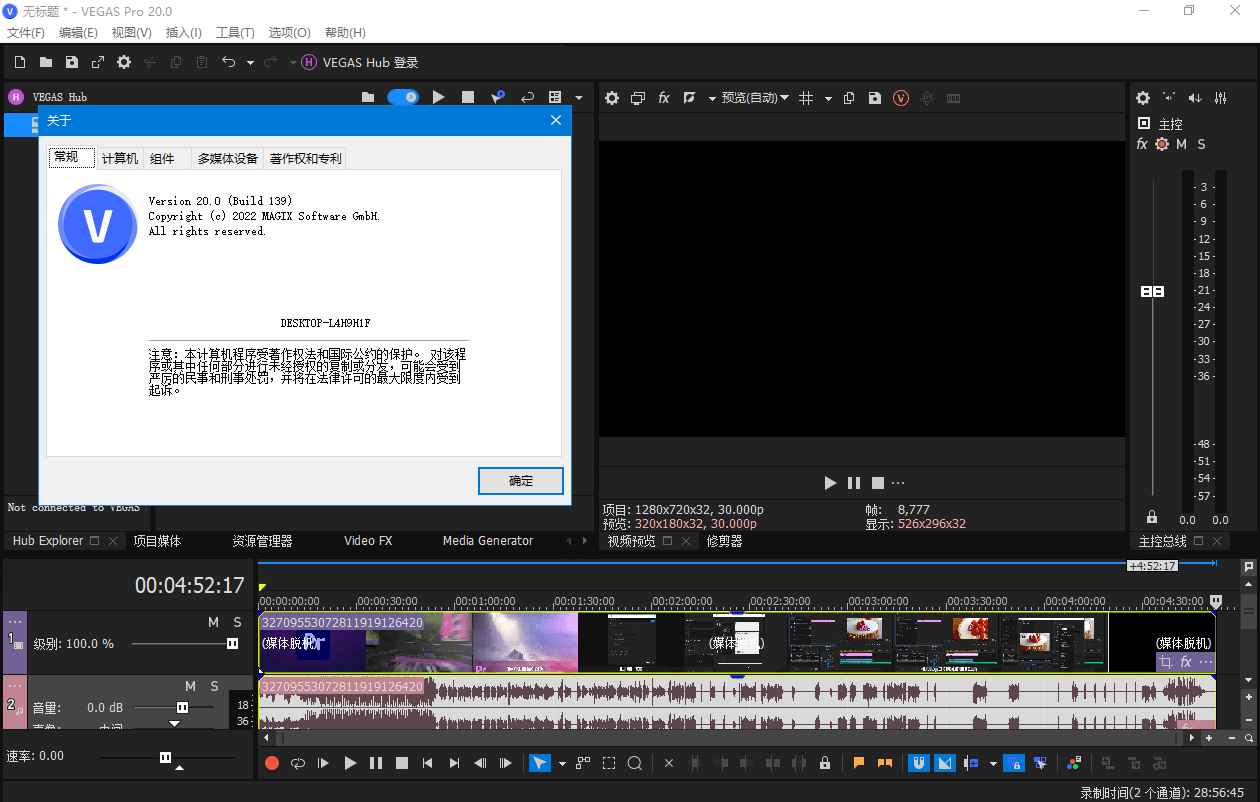
Task: Start recording with the red record button
Action: [270, 763]
